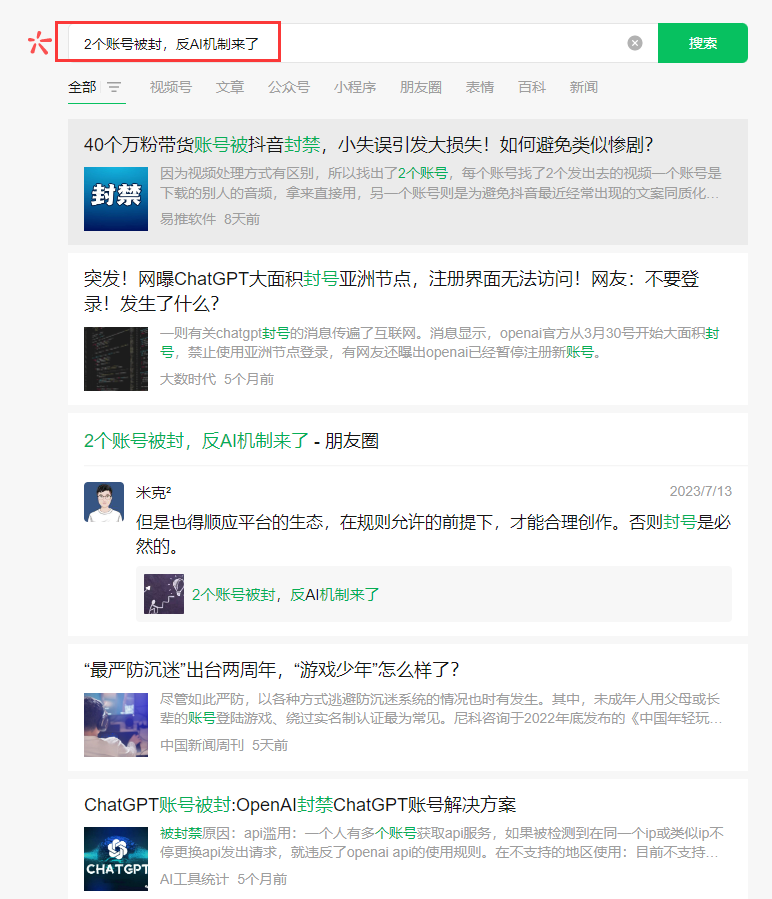Image resolution: width=772 pixels, height=899 pixels.
Task: Click the 米克² avatar image
Action: (x=104, y=502)
